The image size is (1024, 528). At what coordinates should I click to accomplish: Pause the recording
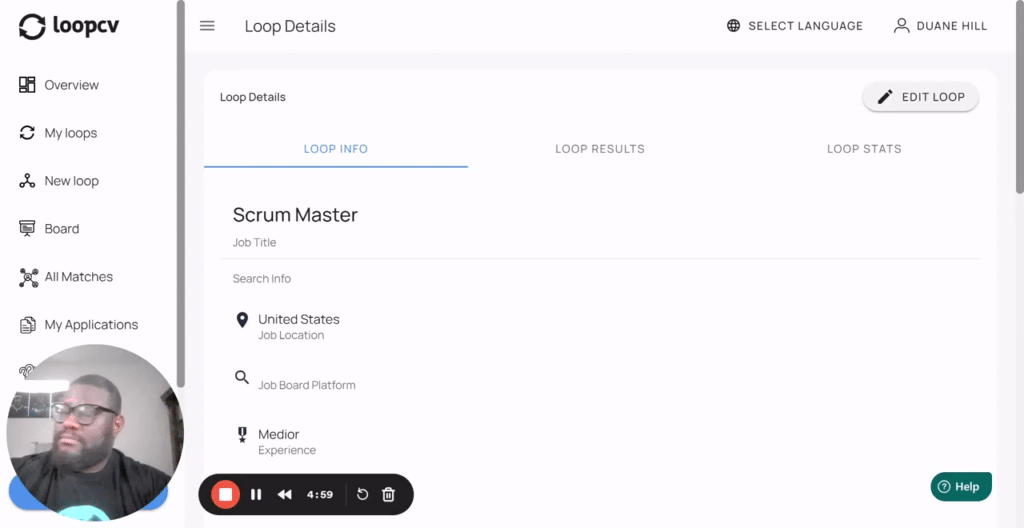click(x=256, y=495)
